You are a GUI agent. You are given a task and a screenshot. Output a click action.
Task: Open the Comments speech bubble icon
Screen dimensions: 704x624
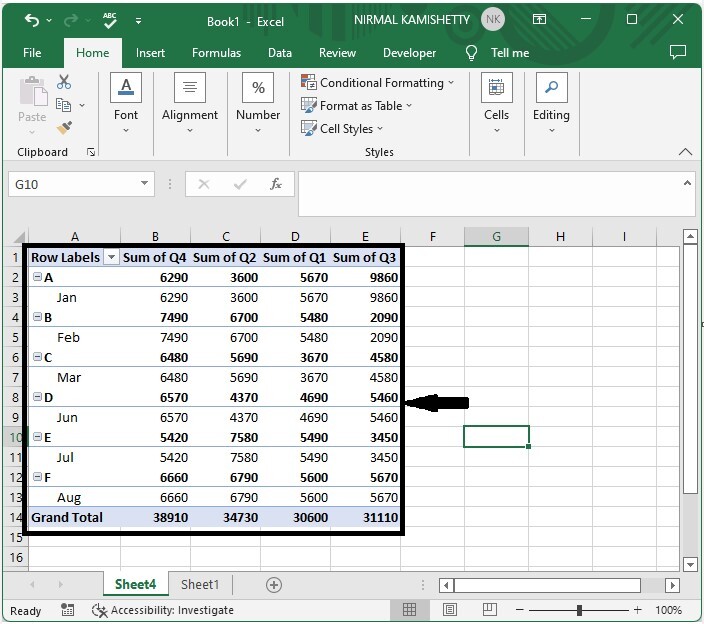(x=678, y=52)
